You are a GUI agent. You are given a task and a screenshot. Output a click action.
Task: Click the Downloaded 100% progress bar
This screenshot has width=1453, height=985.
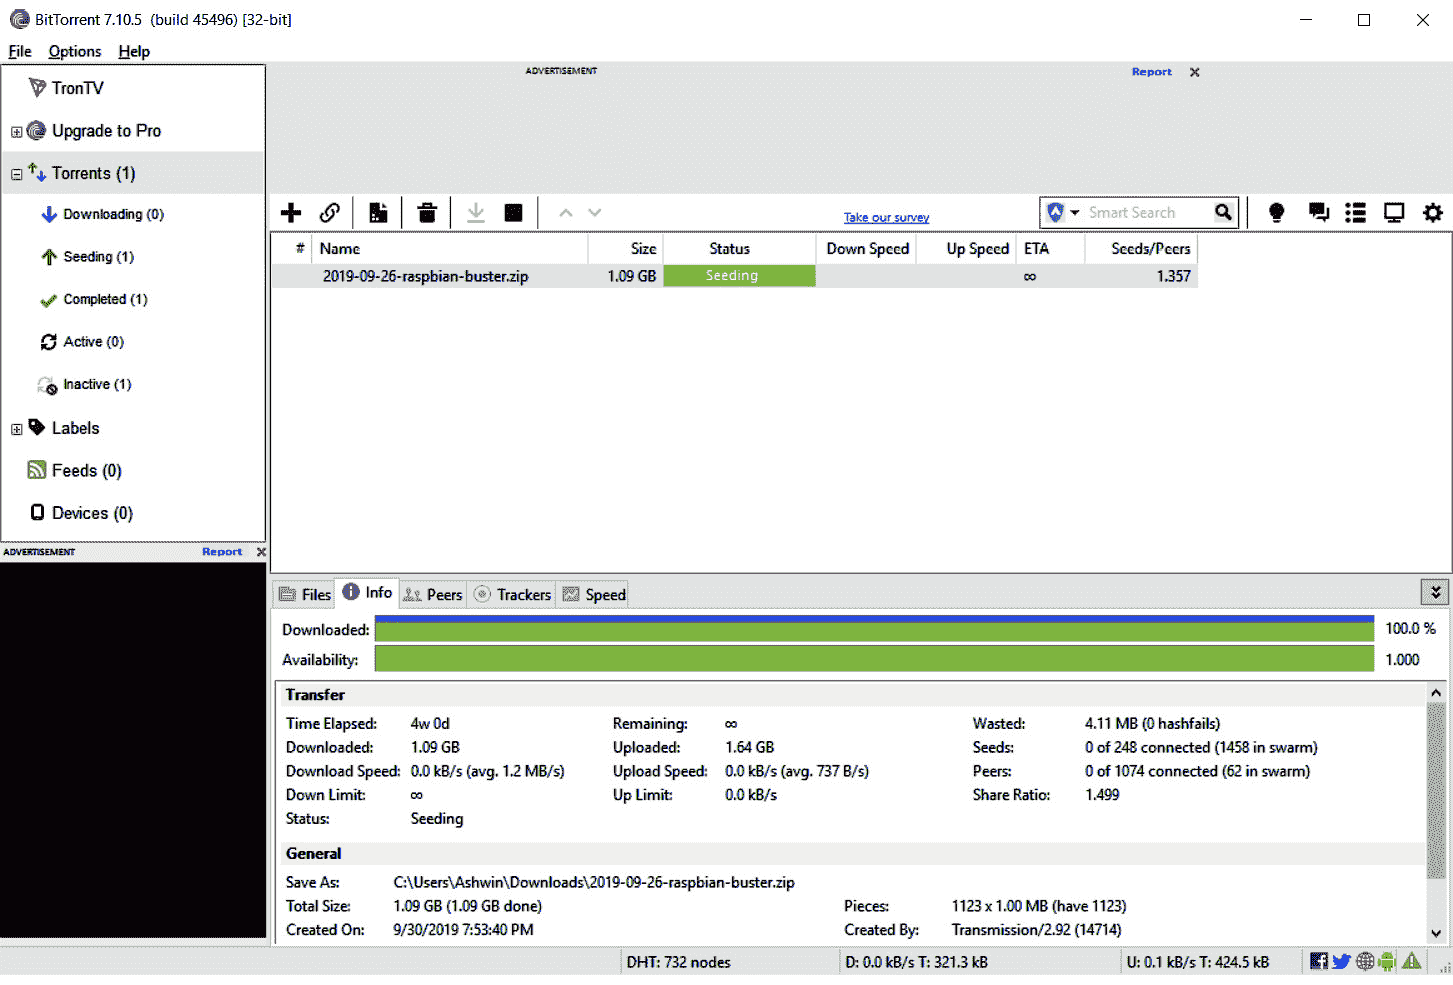[x=875, y=629]
